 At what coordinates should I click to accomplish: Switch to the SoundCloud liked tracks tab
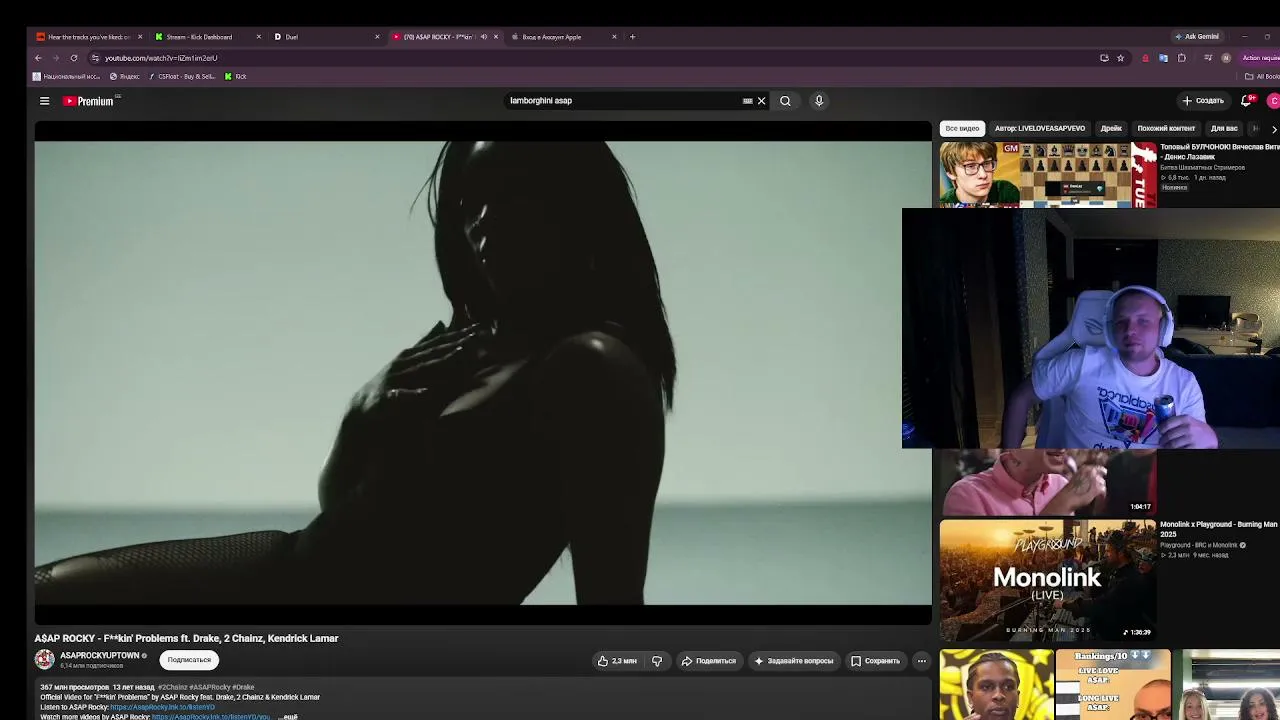click(x=89, y=37)
